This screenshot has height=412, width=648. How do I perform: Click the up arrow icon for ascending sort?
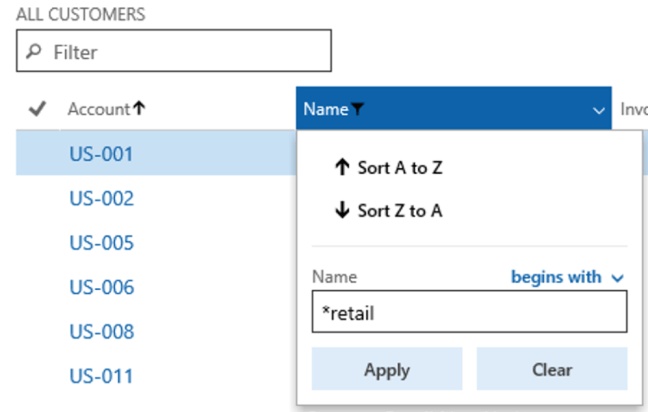(341, 168)
